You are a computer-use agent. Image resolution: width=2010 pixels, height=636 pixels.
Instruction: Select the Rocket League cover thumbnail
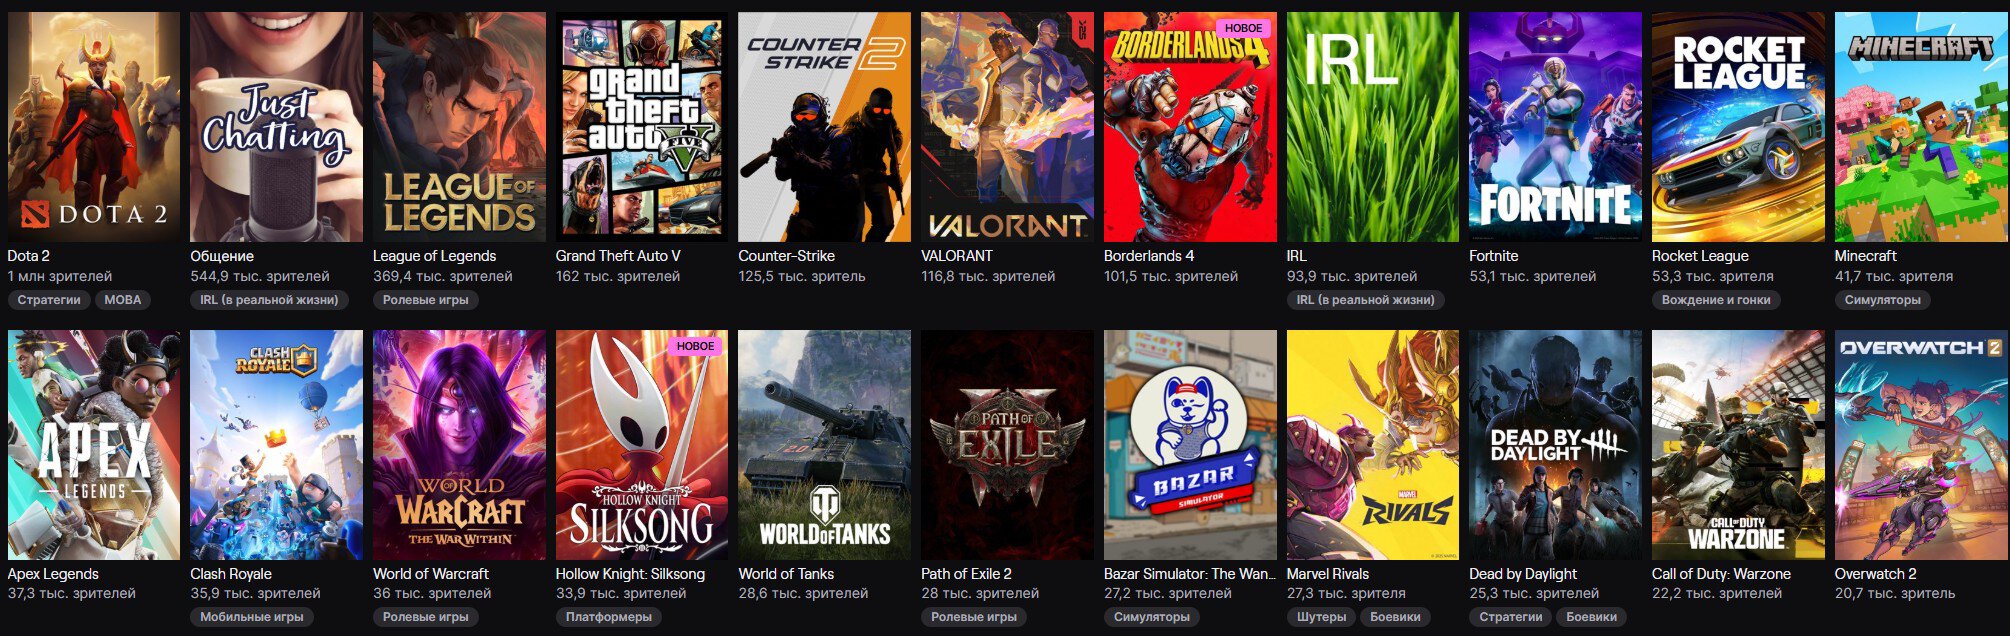click(1738, 127)
